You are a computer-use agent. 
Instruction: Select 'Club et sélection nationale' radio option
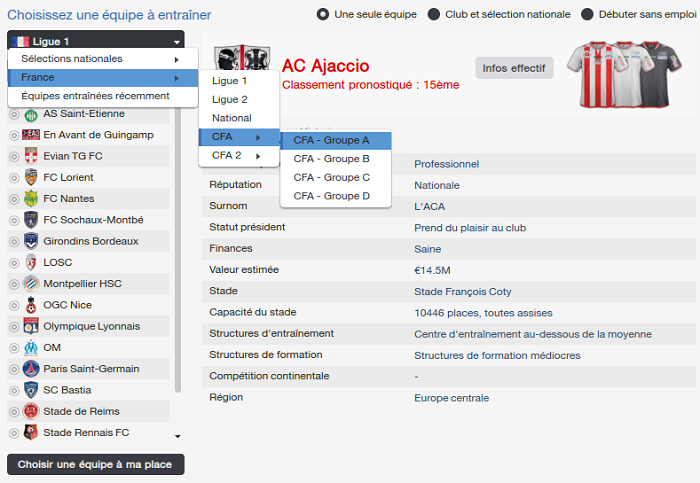tap(433, 14)
